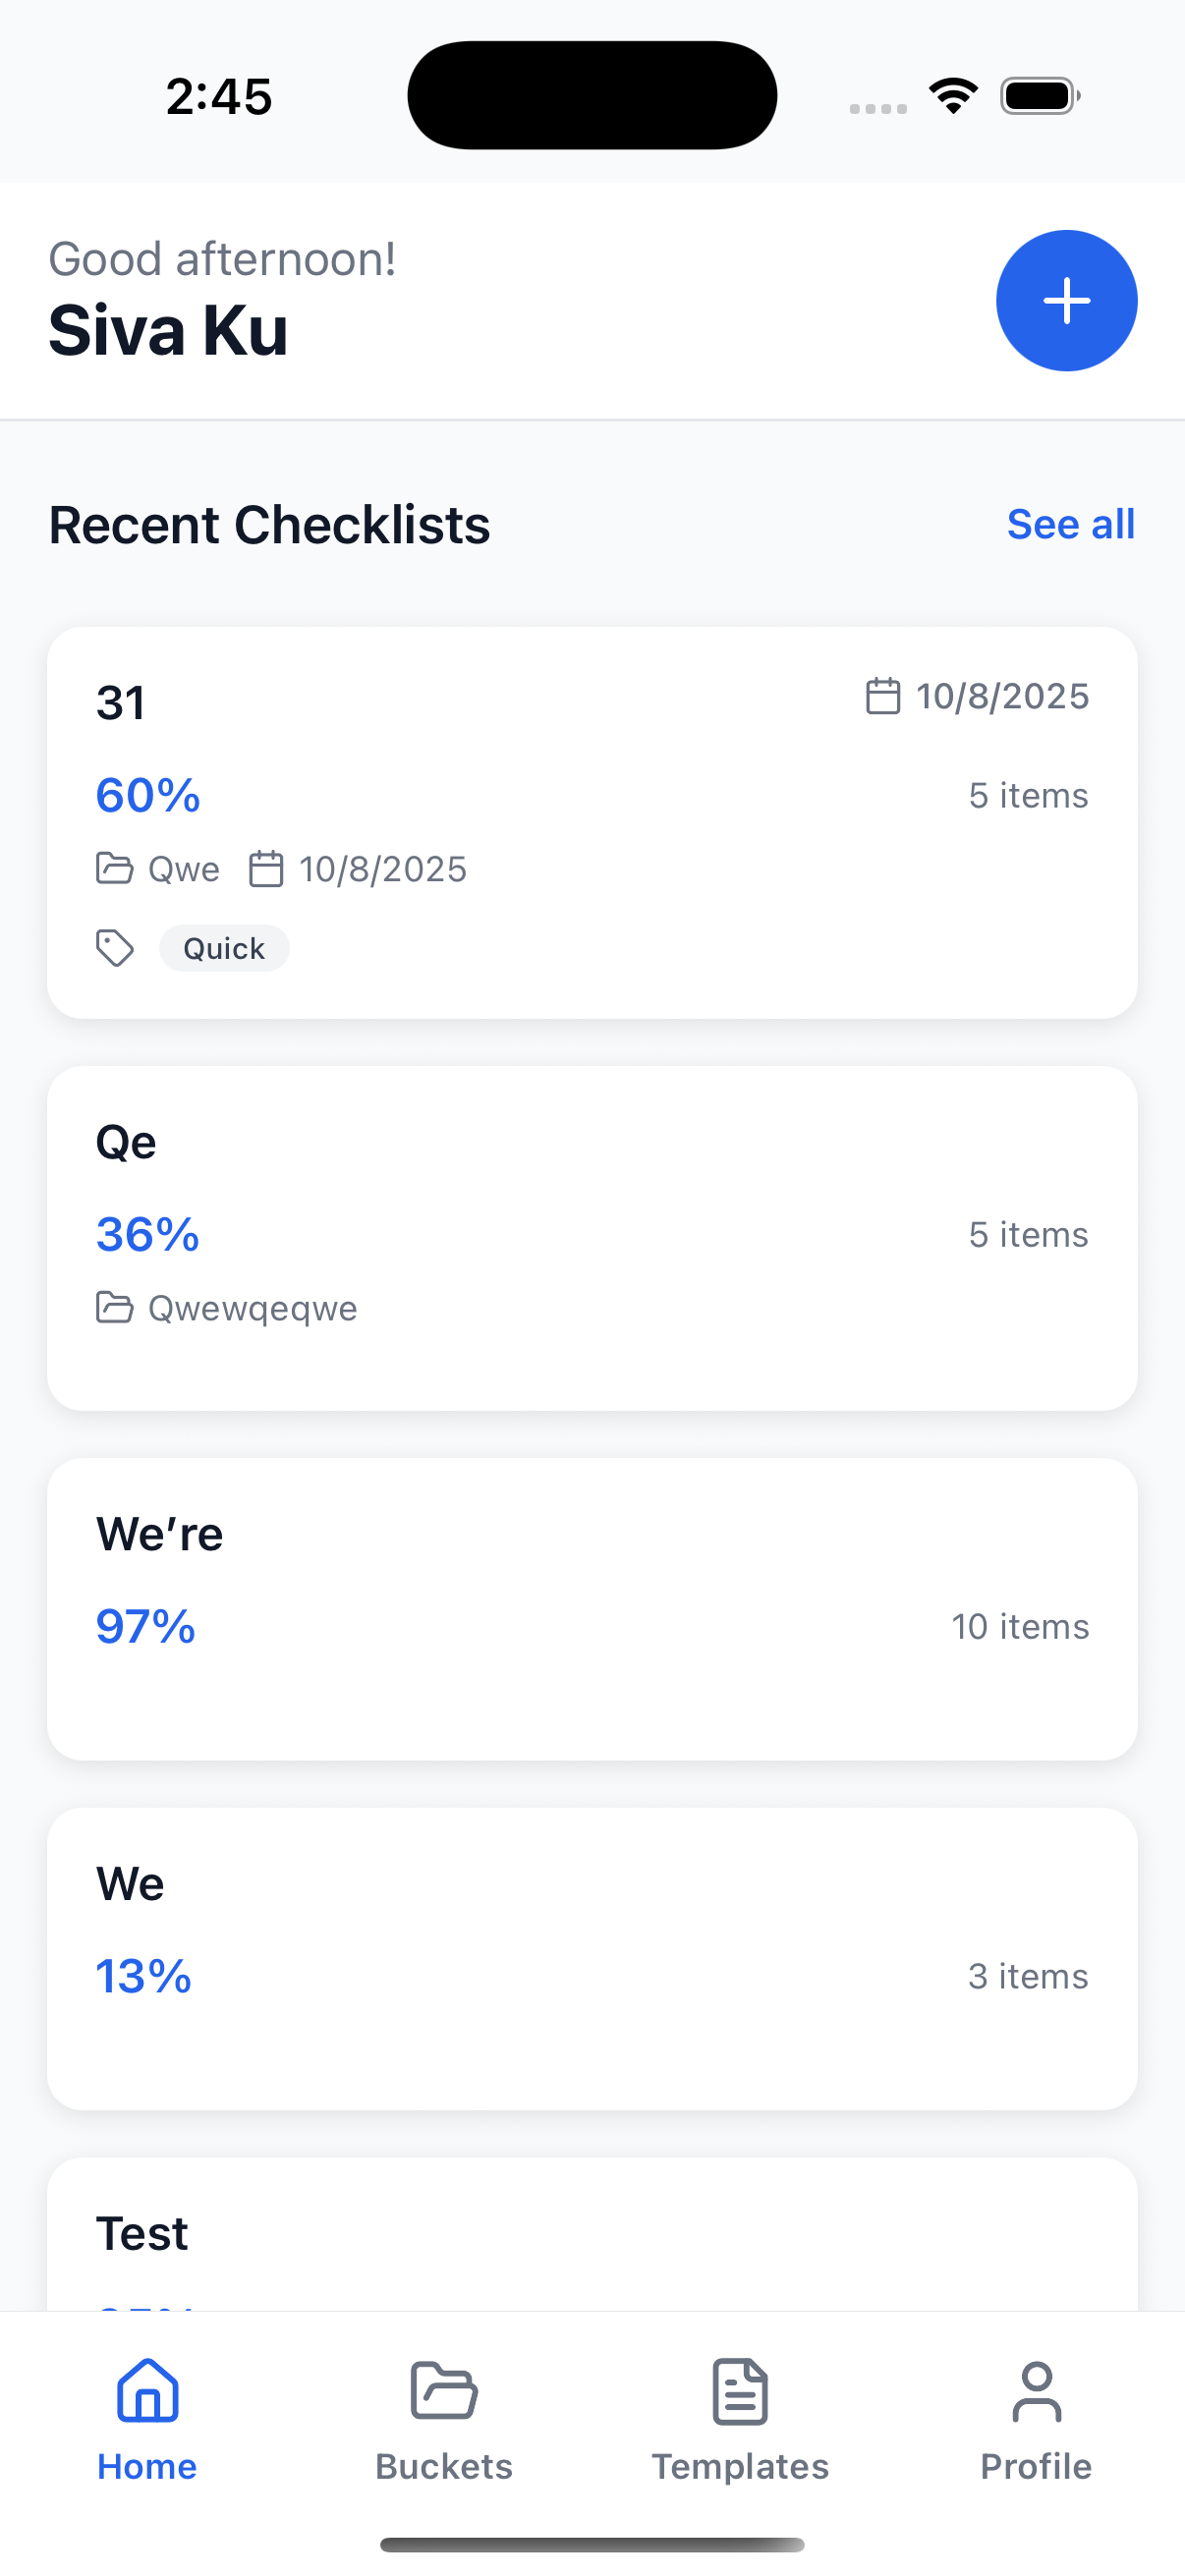Click See all recent checklists link
The width and height of the screenshot is (1185, 2576).
point(1070,524)
